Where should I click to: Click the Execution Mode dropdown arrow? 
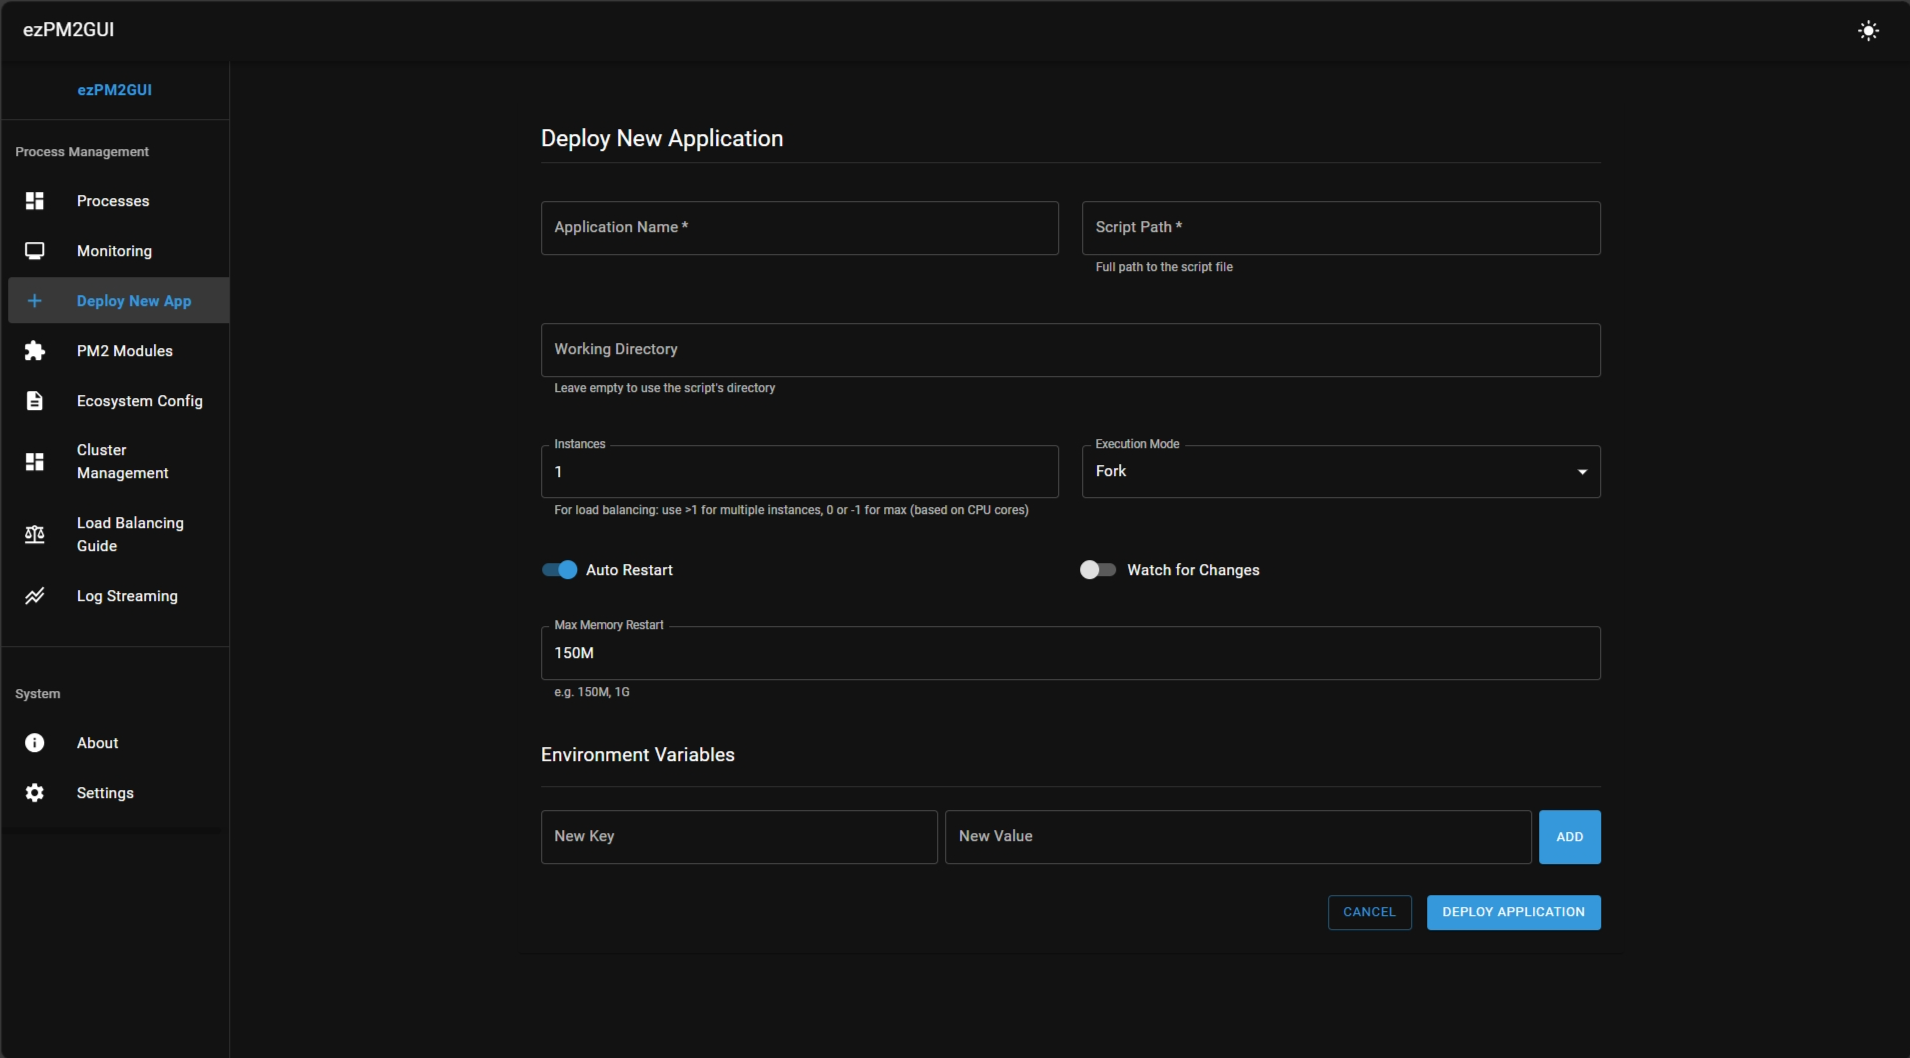(x=1582, y=472)
